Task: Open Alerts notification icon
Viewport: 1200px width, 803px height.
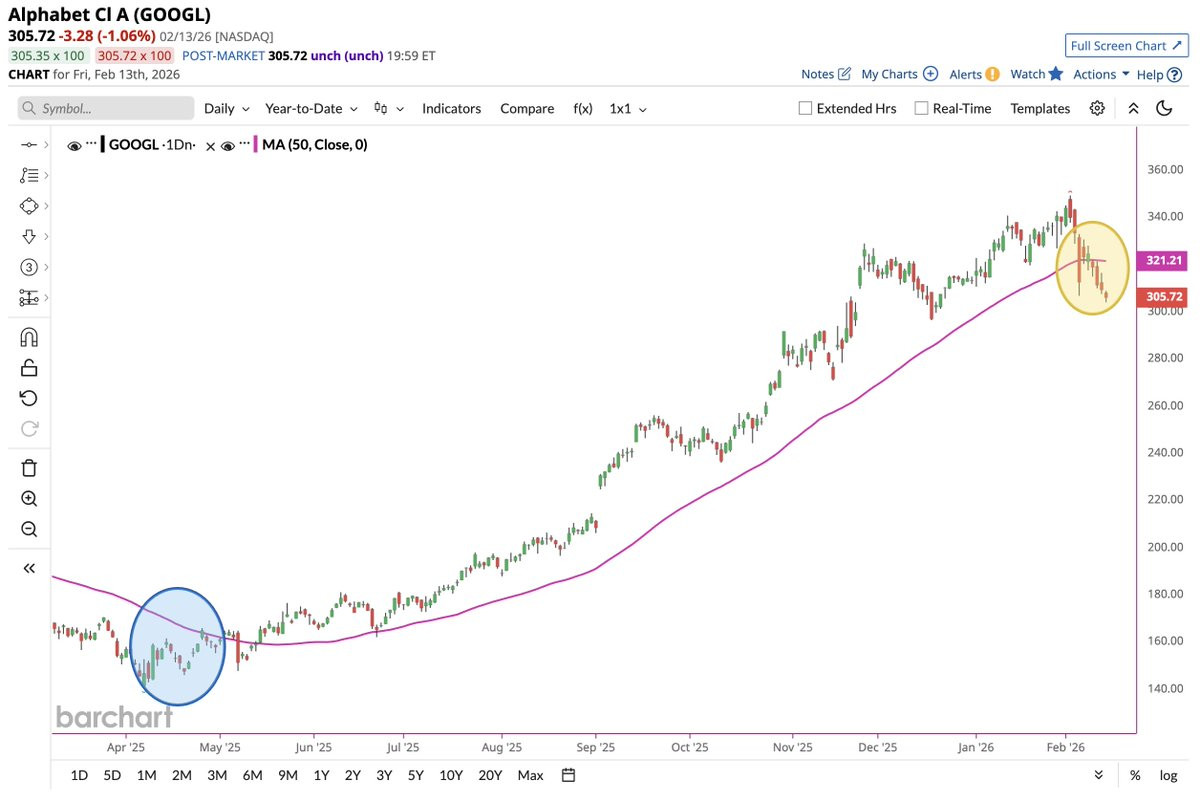Action: (x=992, y=74)
